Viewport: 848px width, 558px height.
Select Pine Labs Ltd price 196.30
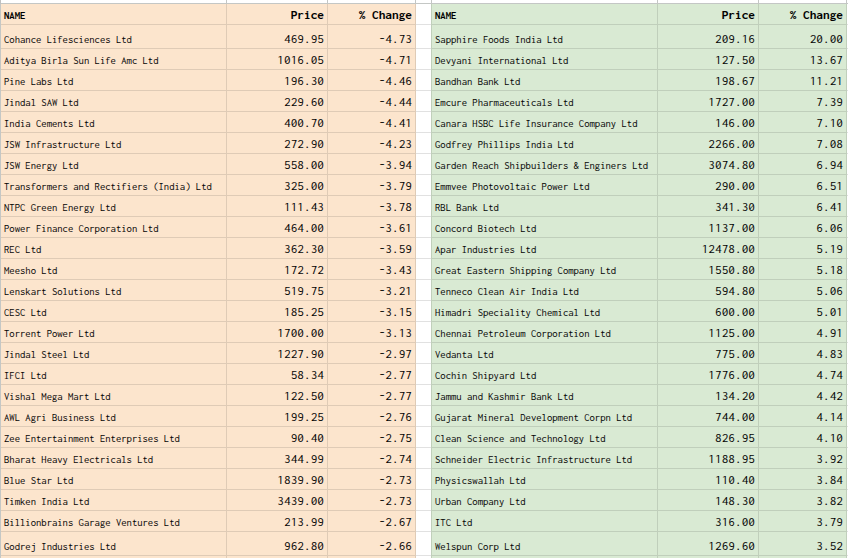tap(304, 81)
